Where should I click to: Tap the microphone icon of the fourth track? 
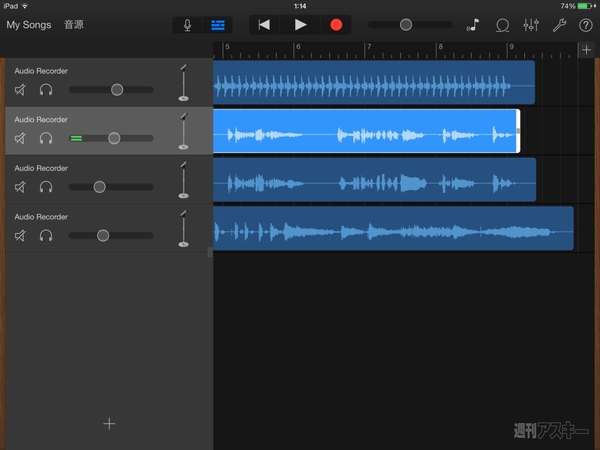click(183, 228)
